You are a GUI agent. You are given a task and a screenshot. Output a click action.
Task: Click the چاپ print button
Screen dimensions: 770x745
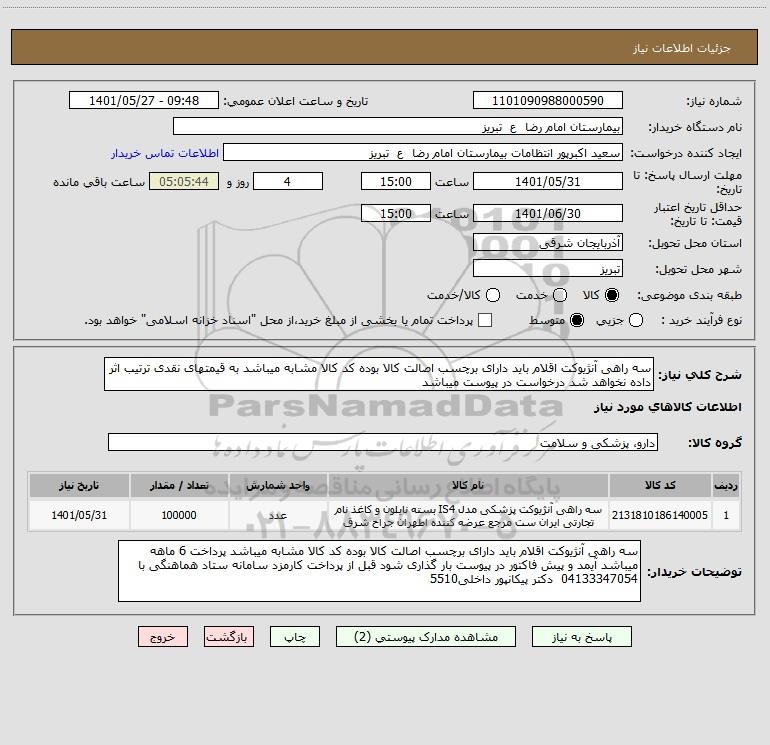[x=295, y=637]
